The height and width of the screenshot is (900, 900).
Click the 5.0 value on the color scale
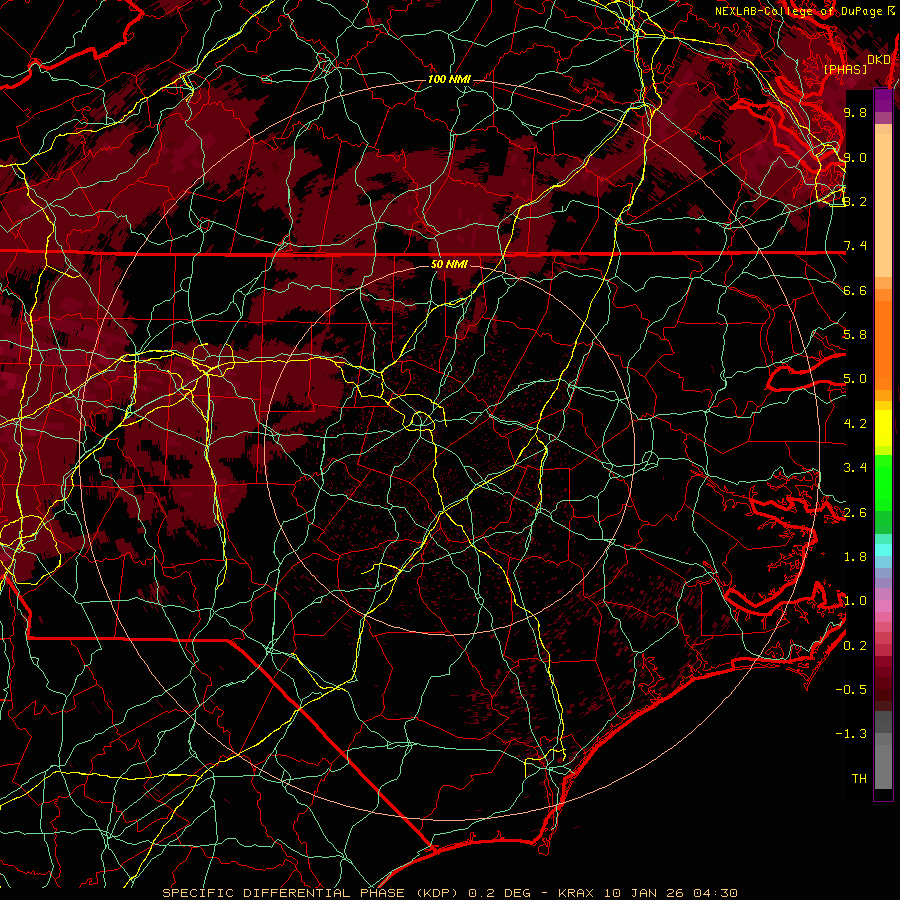point(855,379)
